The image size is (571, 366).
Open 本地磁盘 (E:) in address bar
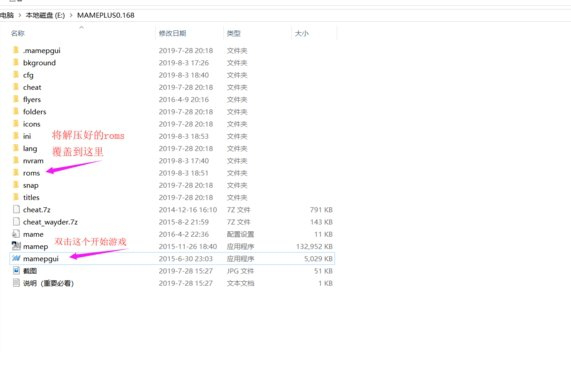tap(45, 15)
